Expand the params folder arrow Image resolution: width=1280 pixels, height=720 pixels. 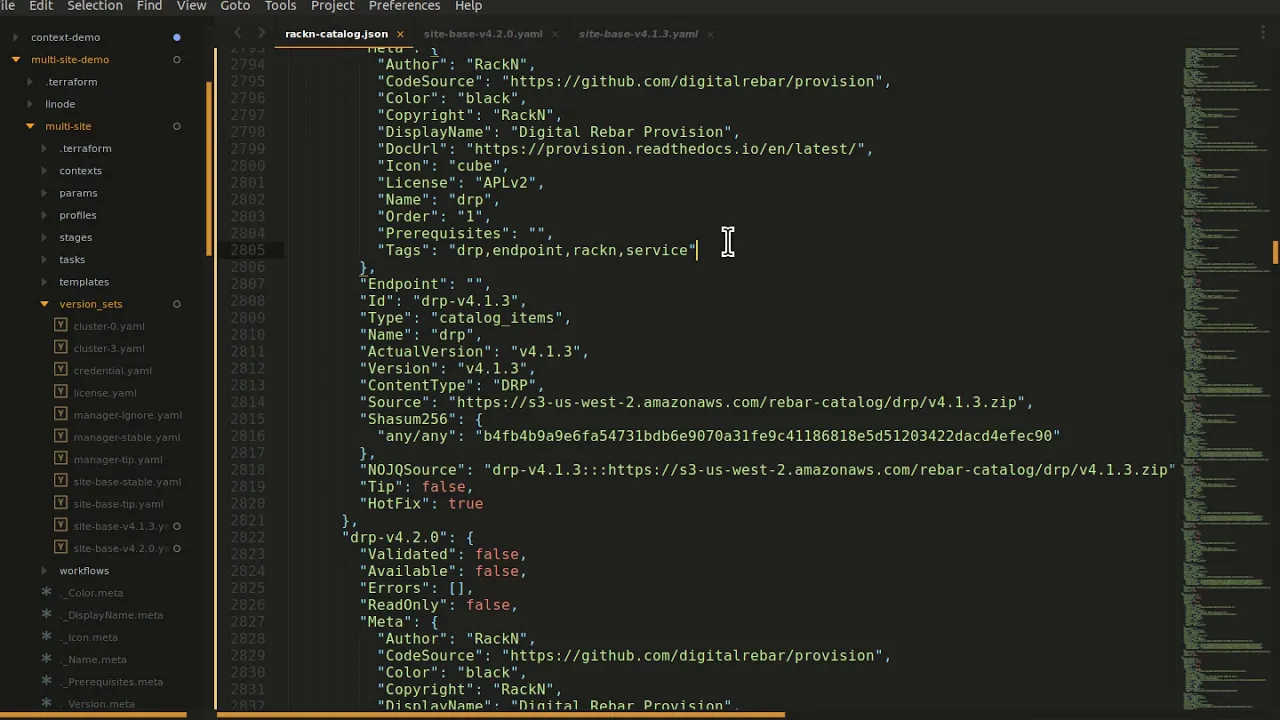(44, 193)
